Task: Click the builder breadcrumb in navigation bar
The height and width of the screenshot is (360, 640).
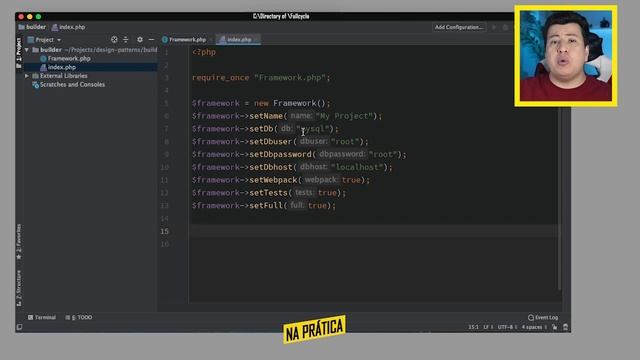Action: (32, 27)
